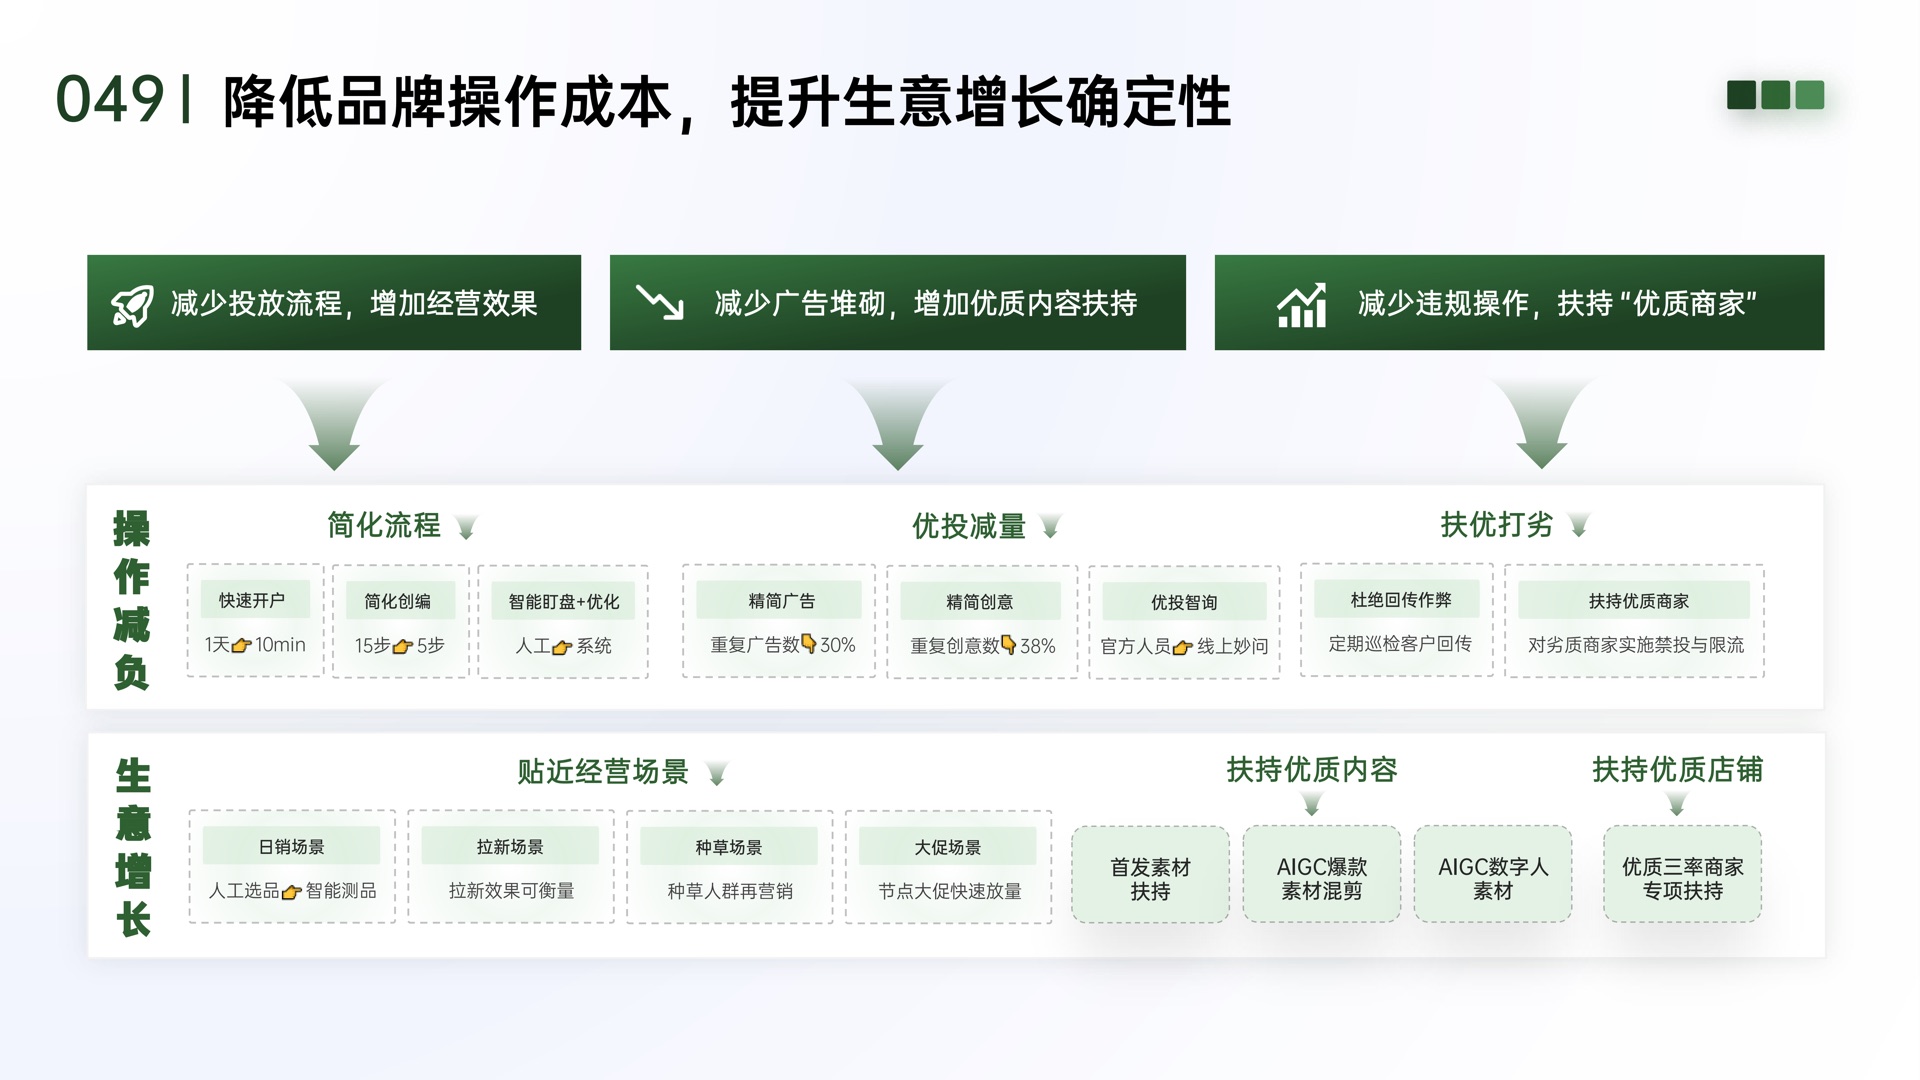
Task: Click the 首发素材扶持 card
Action: [1150, 875]
